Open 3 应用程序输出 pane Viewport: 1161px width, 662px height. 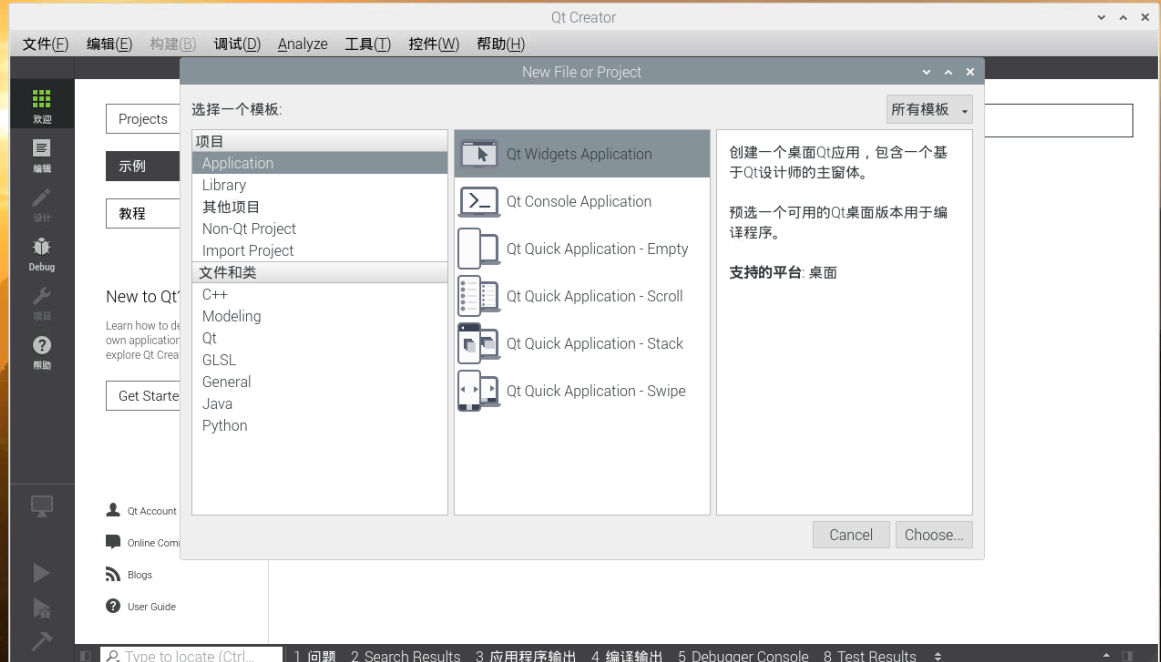pyautogui.click(x=526, y=655)
